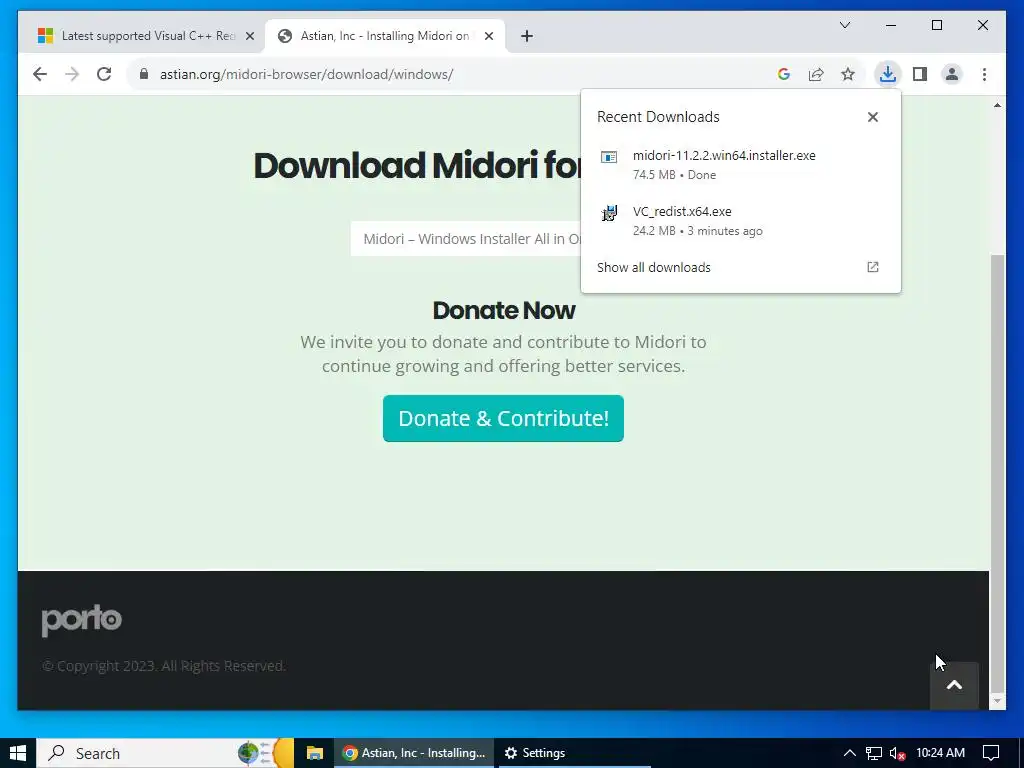Click Midori – Windows Installer All in One button
The width and height of the screenshot is (1024, 768).
[466, 239]
